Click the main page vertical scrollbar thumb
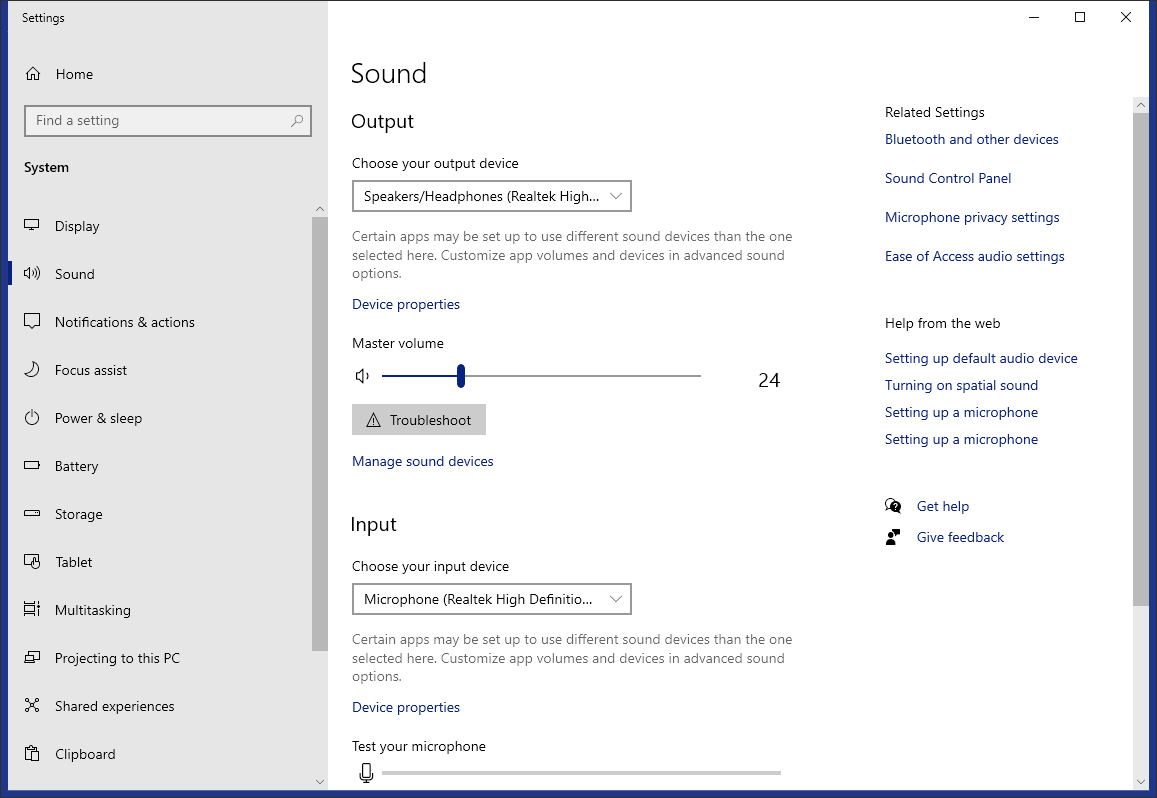1157x798 pixels. tap(1141, 360)
